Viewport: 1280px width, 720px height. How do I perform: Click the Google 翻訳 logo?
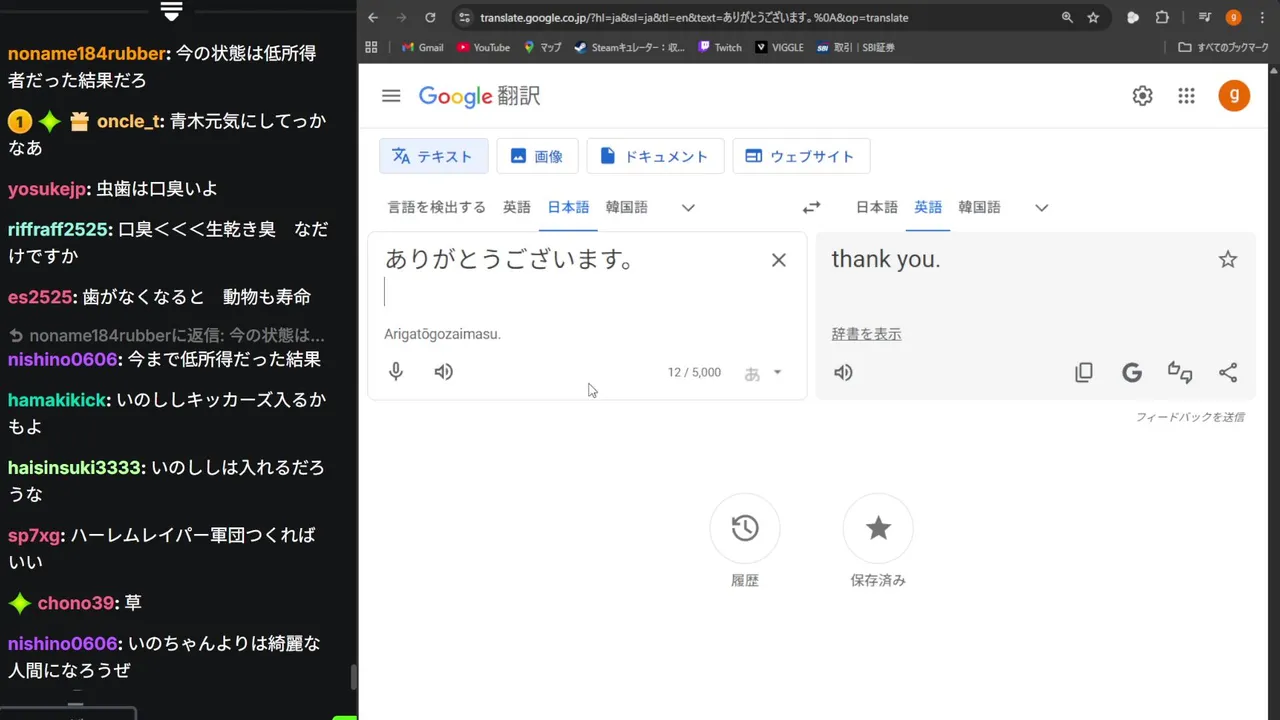(480, 96)
